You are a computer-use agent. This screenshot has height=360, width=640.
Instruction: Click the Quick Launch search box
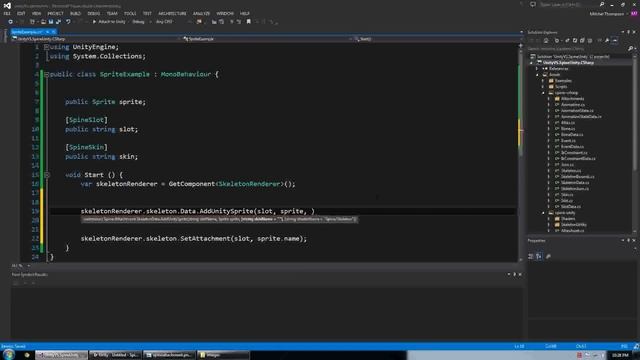coord(571,4)
